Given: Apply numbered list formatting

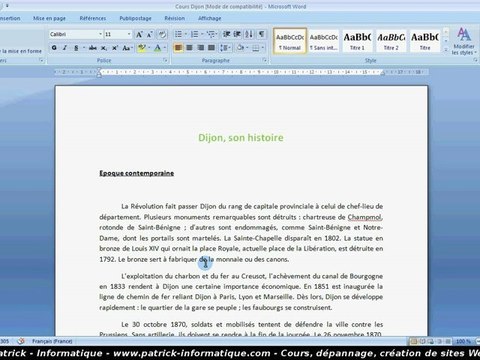Looking at the screenshot, I should [x=195, y=34].
